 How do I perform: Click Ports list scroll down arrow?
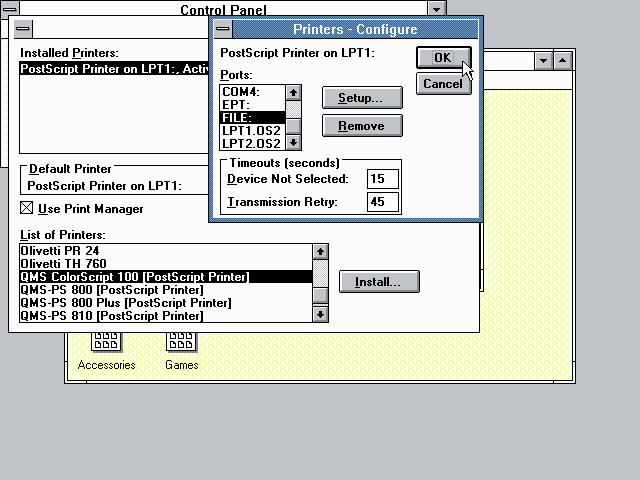click(293, 142)
